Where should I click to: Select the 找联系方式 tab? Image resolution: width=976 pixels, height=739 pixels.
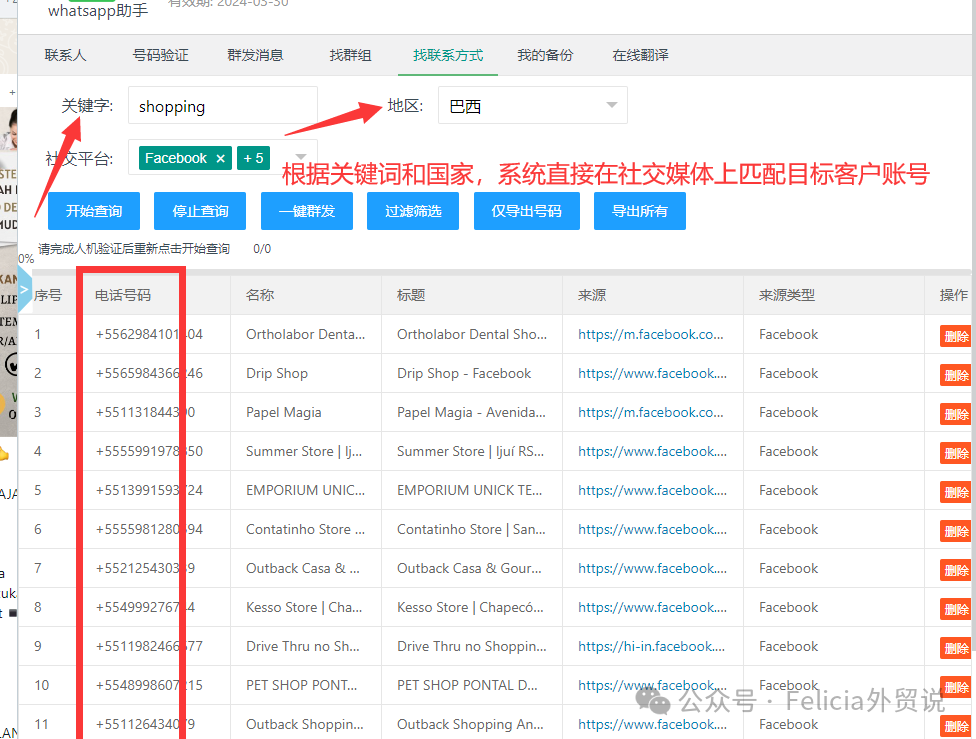tap(448, 55)
